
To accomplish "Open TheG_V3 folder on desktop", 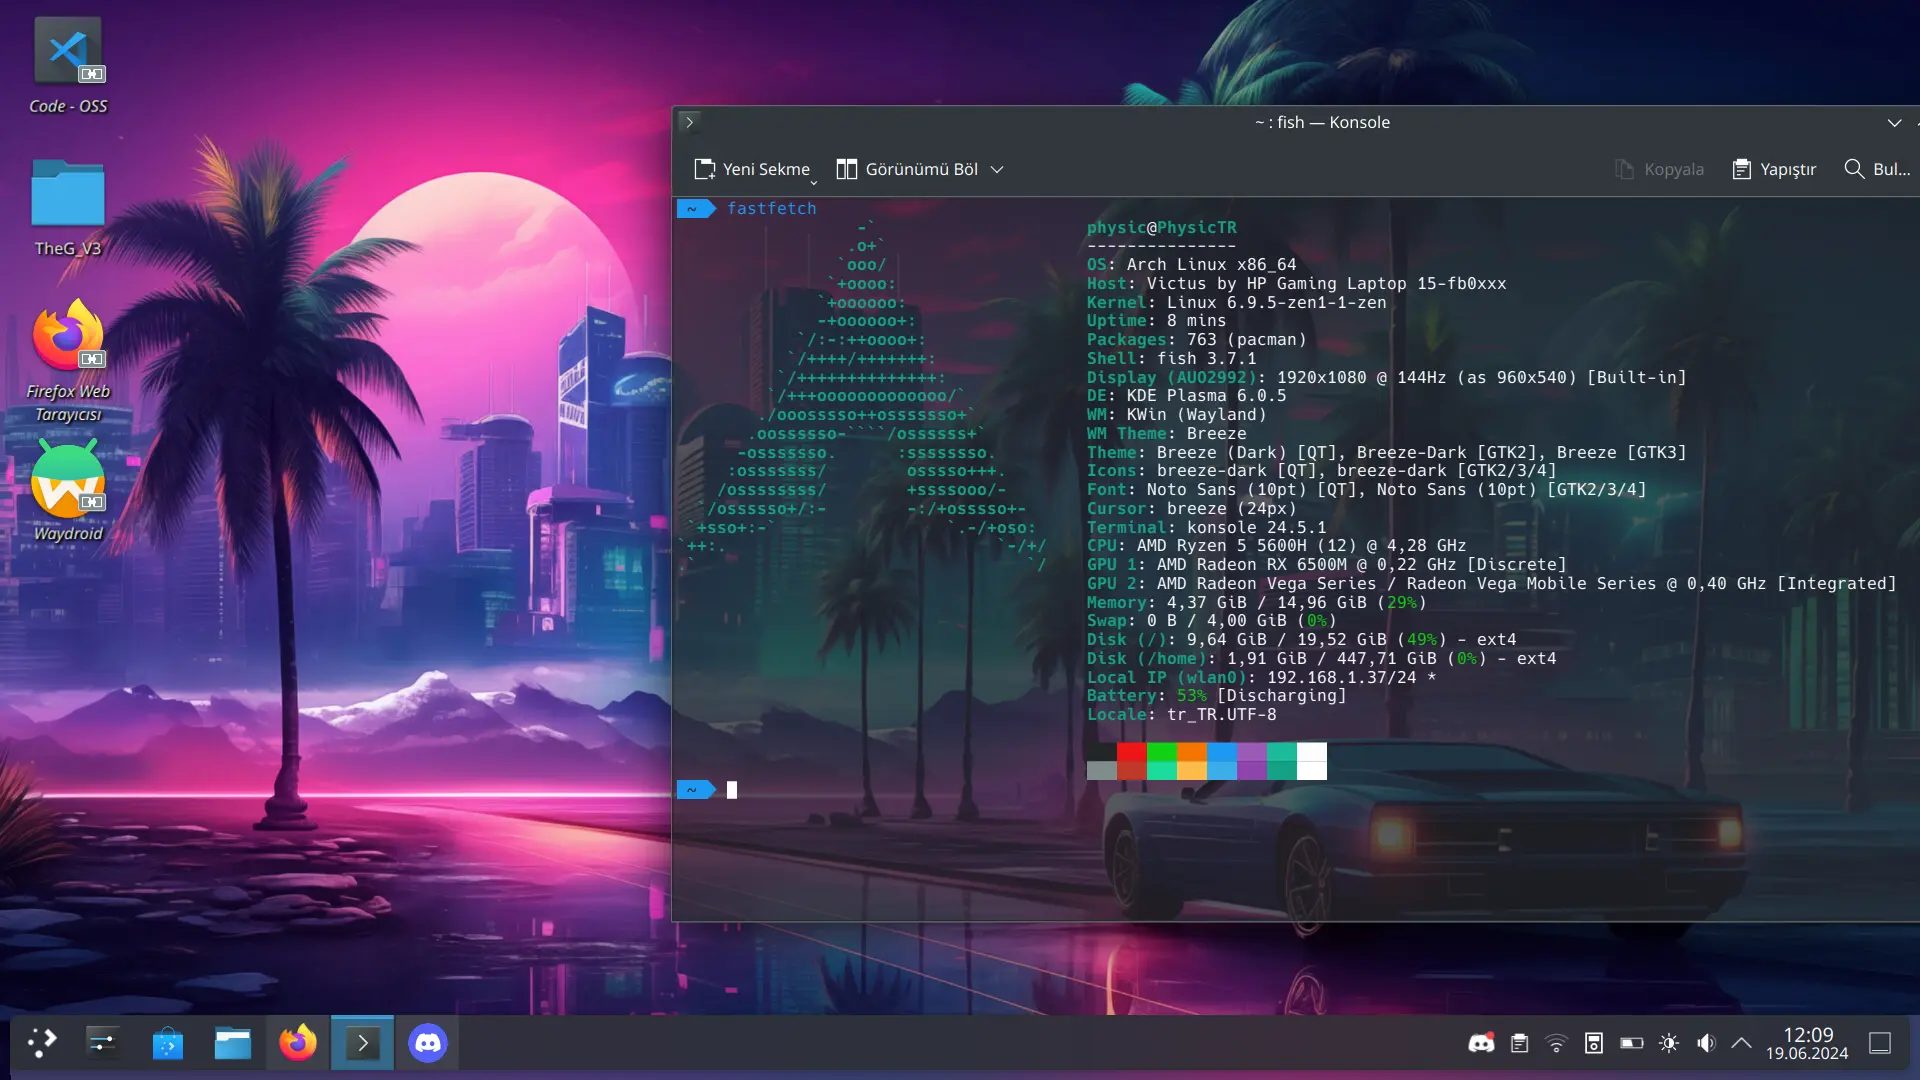I will coord(68,208).
